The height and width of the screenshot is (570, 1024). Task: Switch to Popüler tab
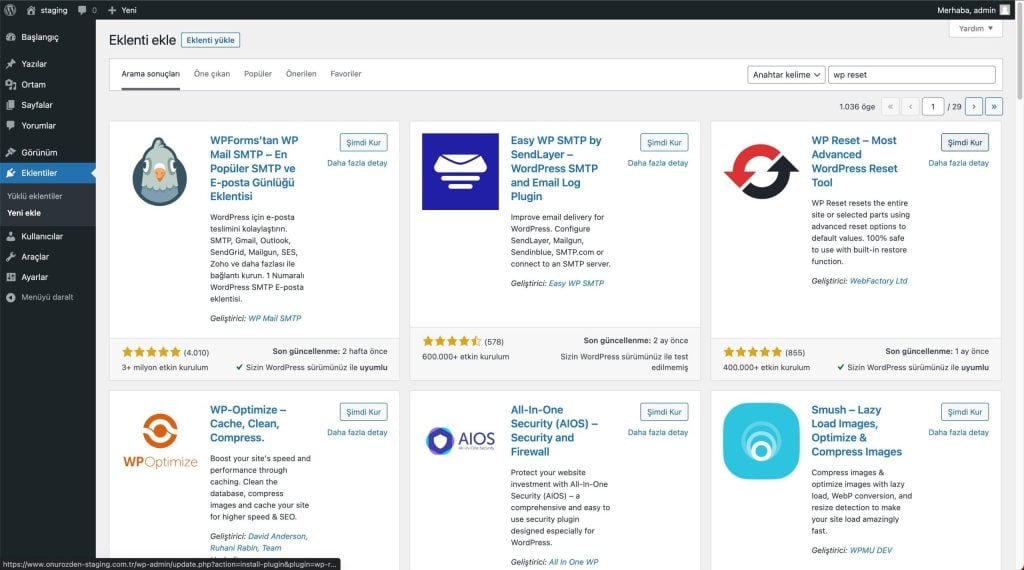point(258,74)
